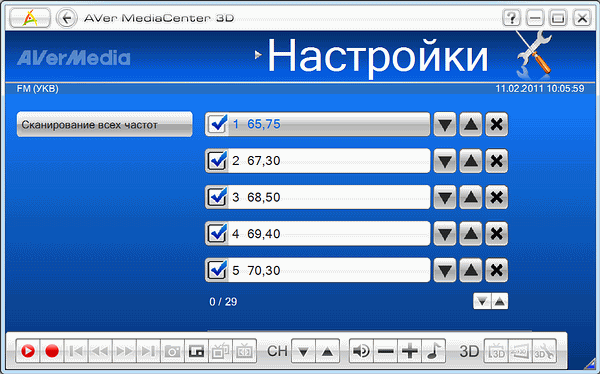This screenshot has width=600, height=374.
Task: Uncheck the checkbox for station 3 68,50
Action: pos(217,197)
